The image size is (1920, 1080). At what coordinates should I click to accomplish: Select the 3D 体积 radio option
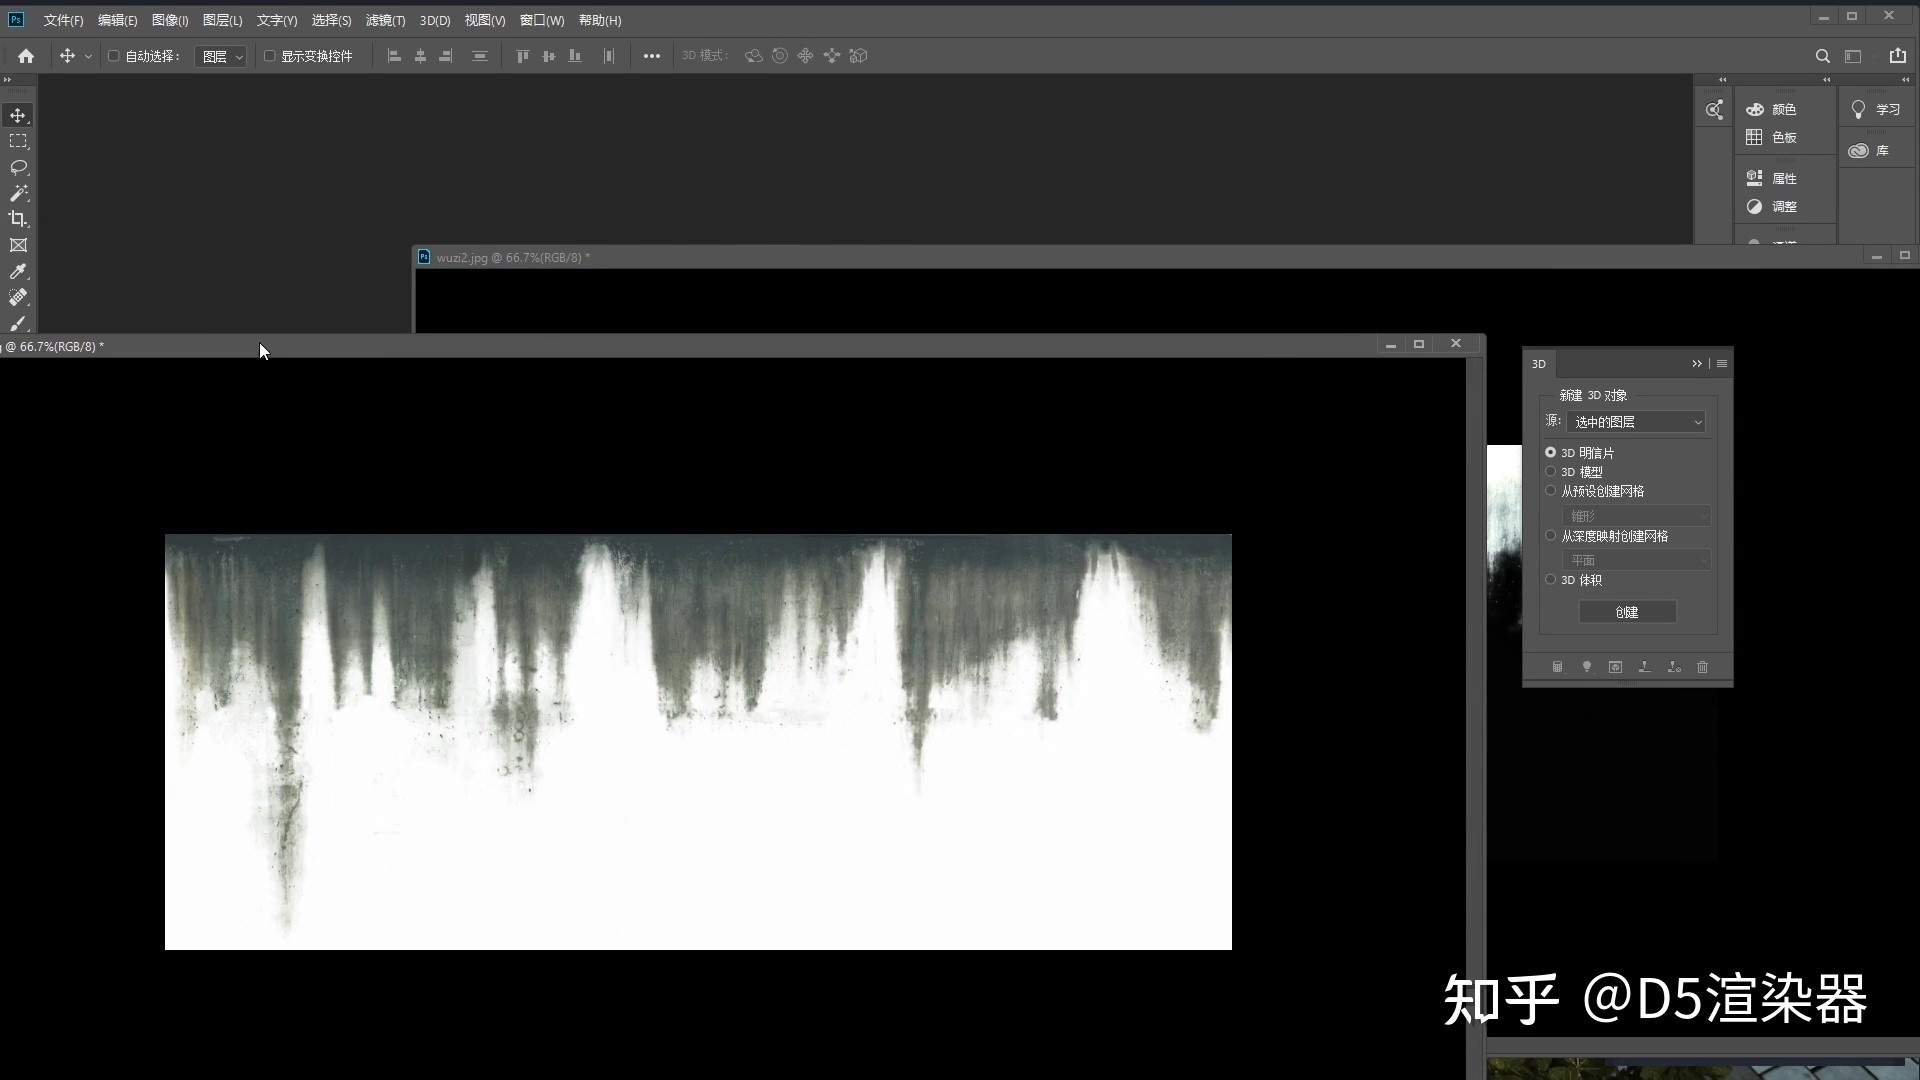(x=1550, y=580)
